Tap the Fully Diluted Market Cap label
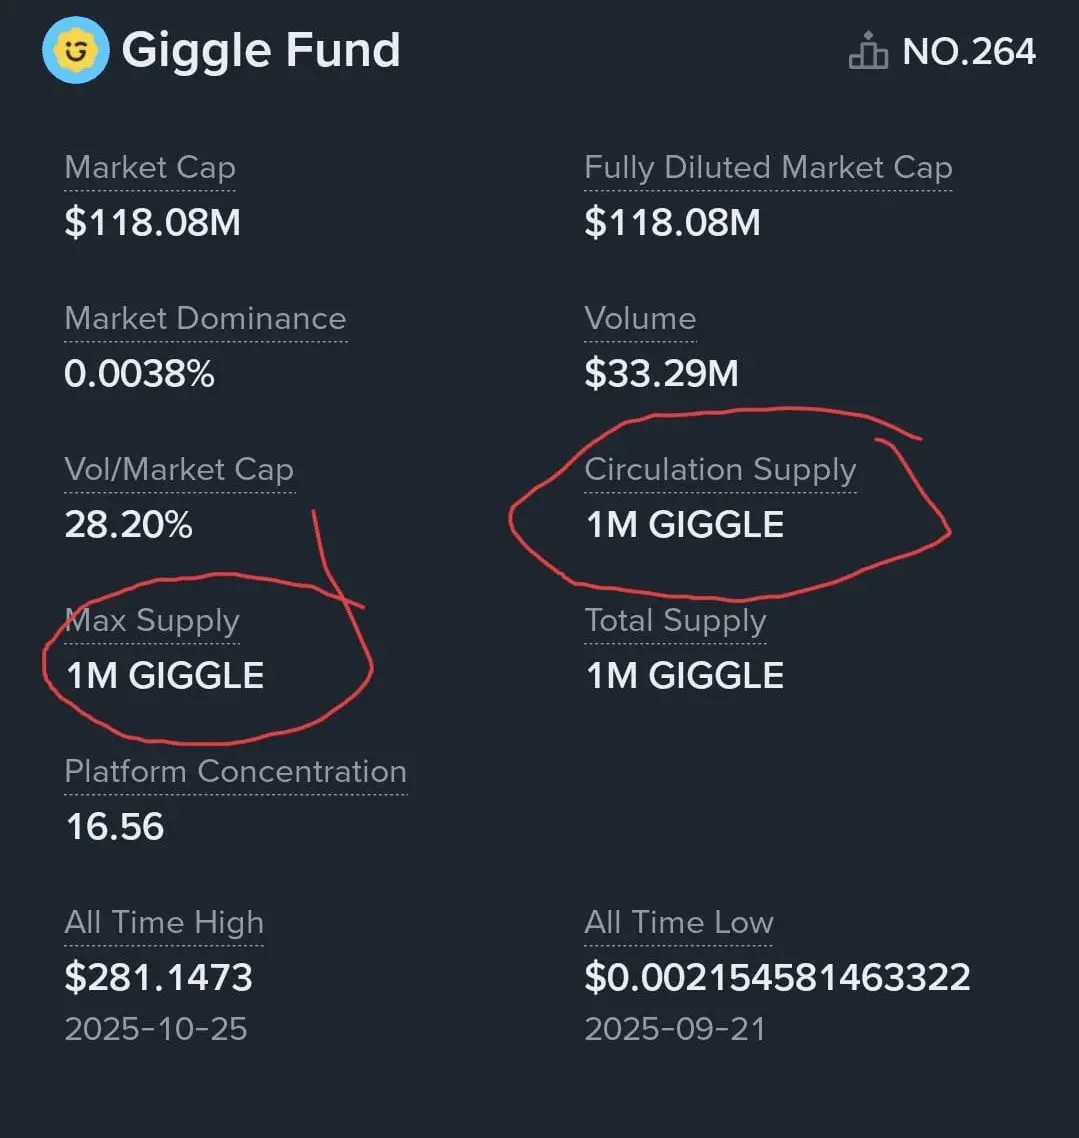Screen dimensions: 1079x1138 click(768, 168)
